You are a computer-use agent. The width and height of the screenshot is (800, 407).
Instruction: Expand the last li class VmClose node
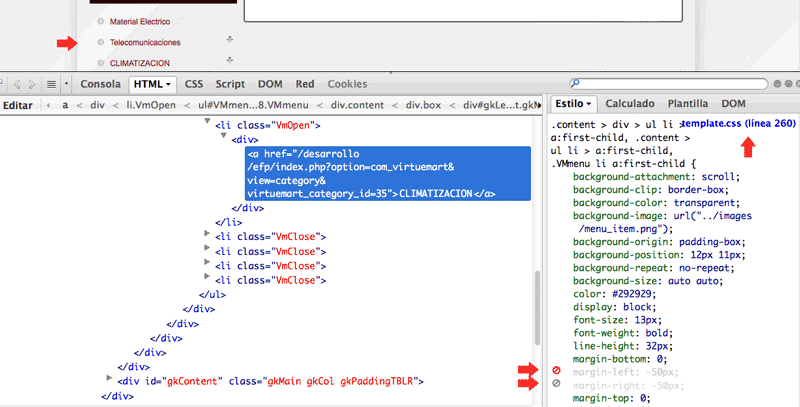(x=207, y=276)
